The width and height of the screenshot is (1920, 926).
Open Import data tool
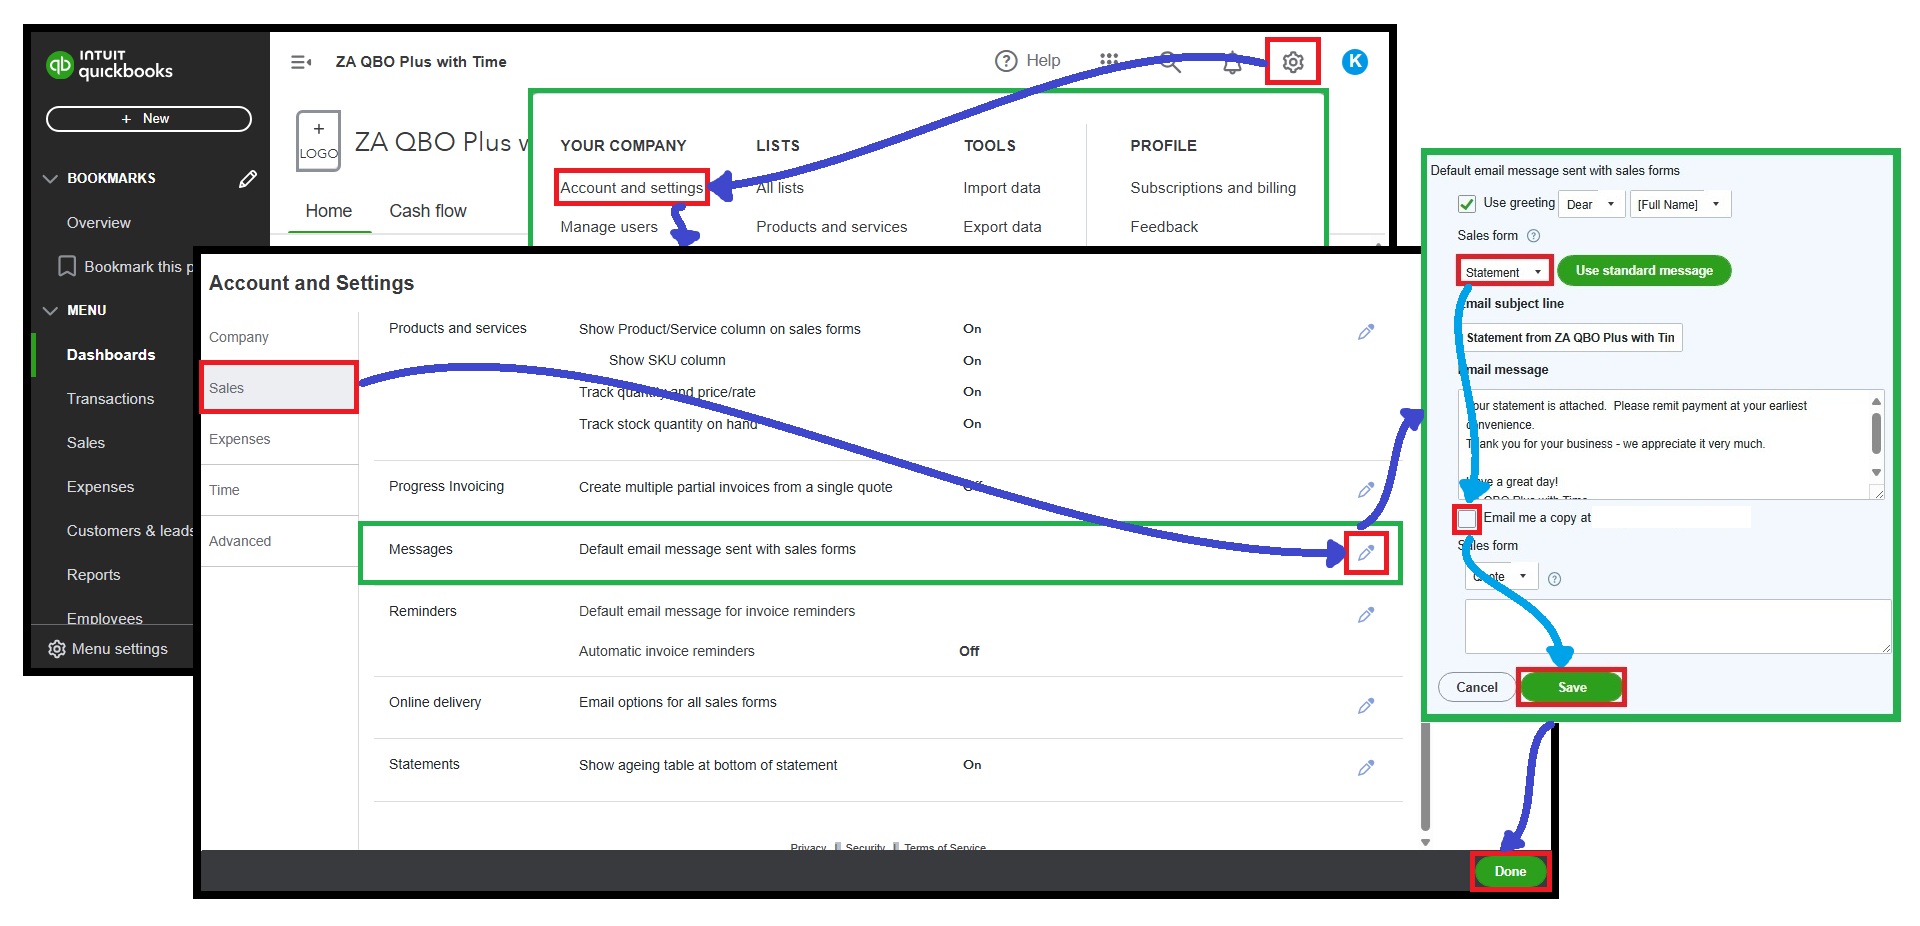click(x=1002, y=188)
